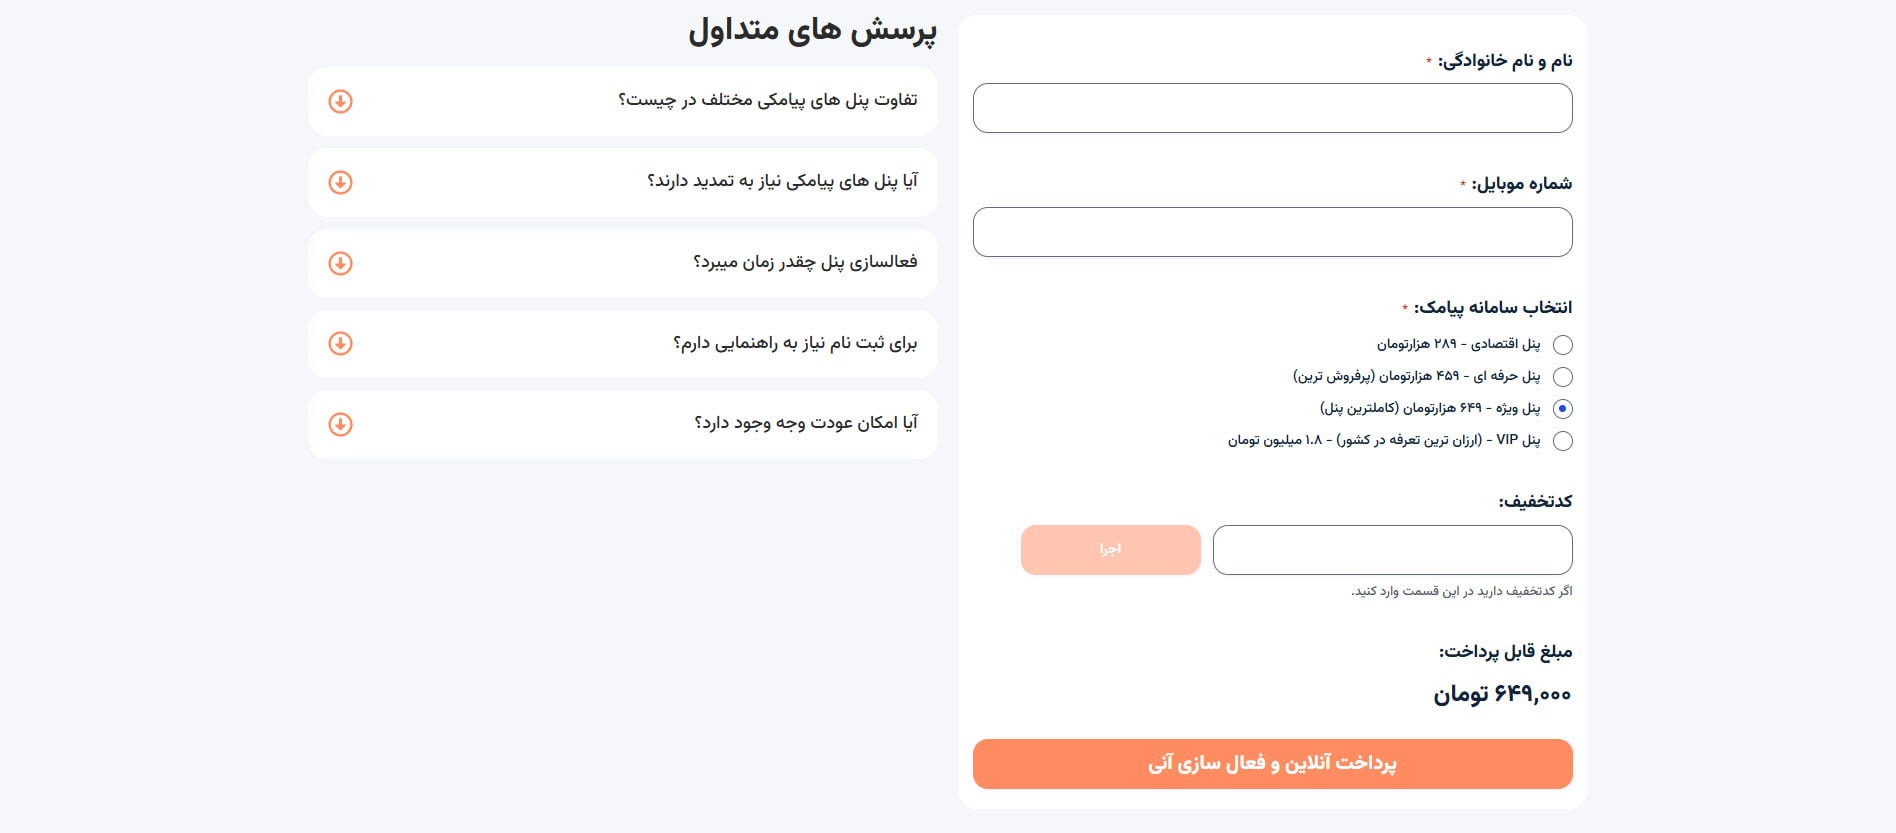The height and width of the screenshot is (833, 1896).
Task: Click the arrow icon beside 'تفاوت پنل های پیامکی' question
Action: (340, 102)
